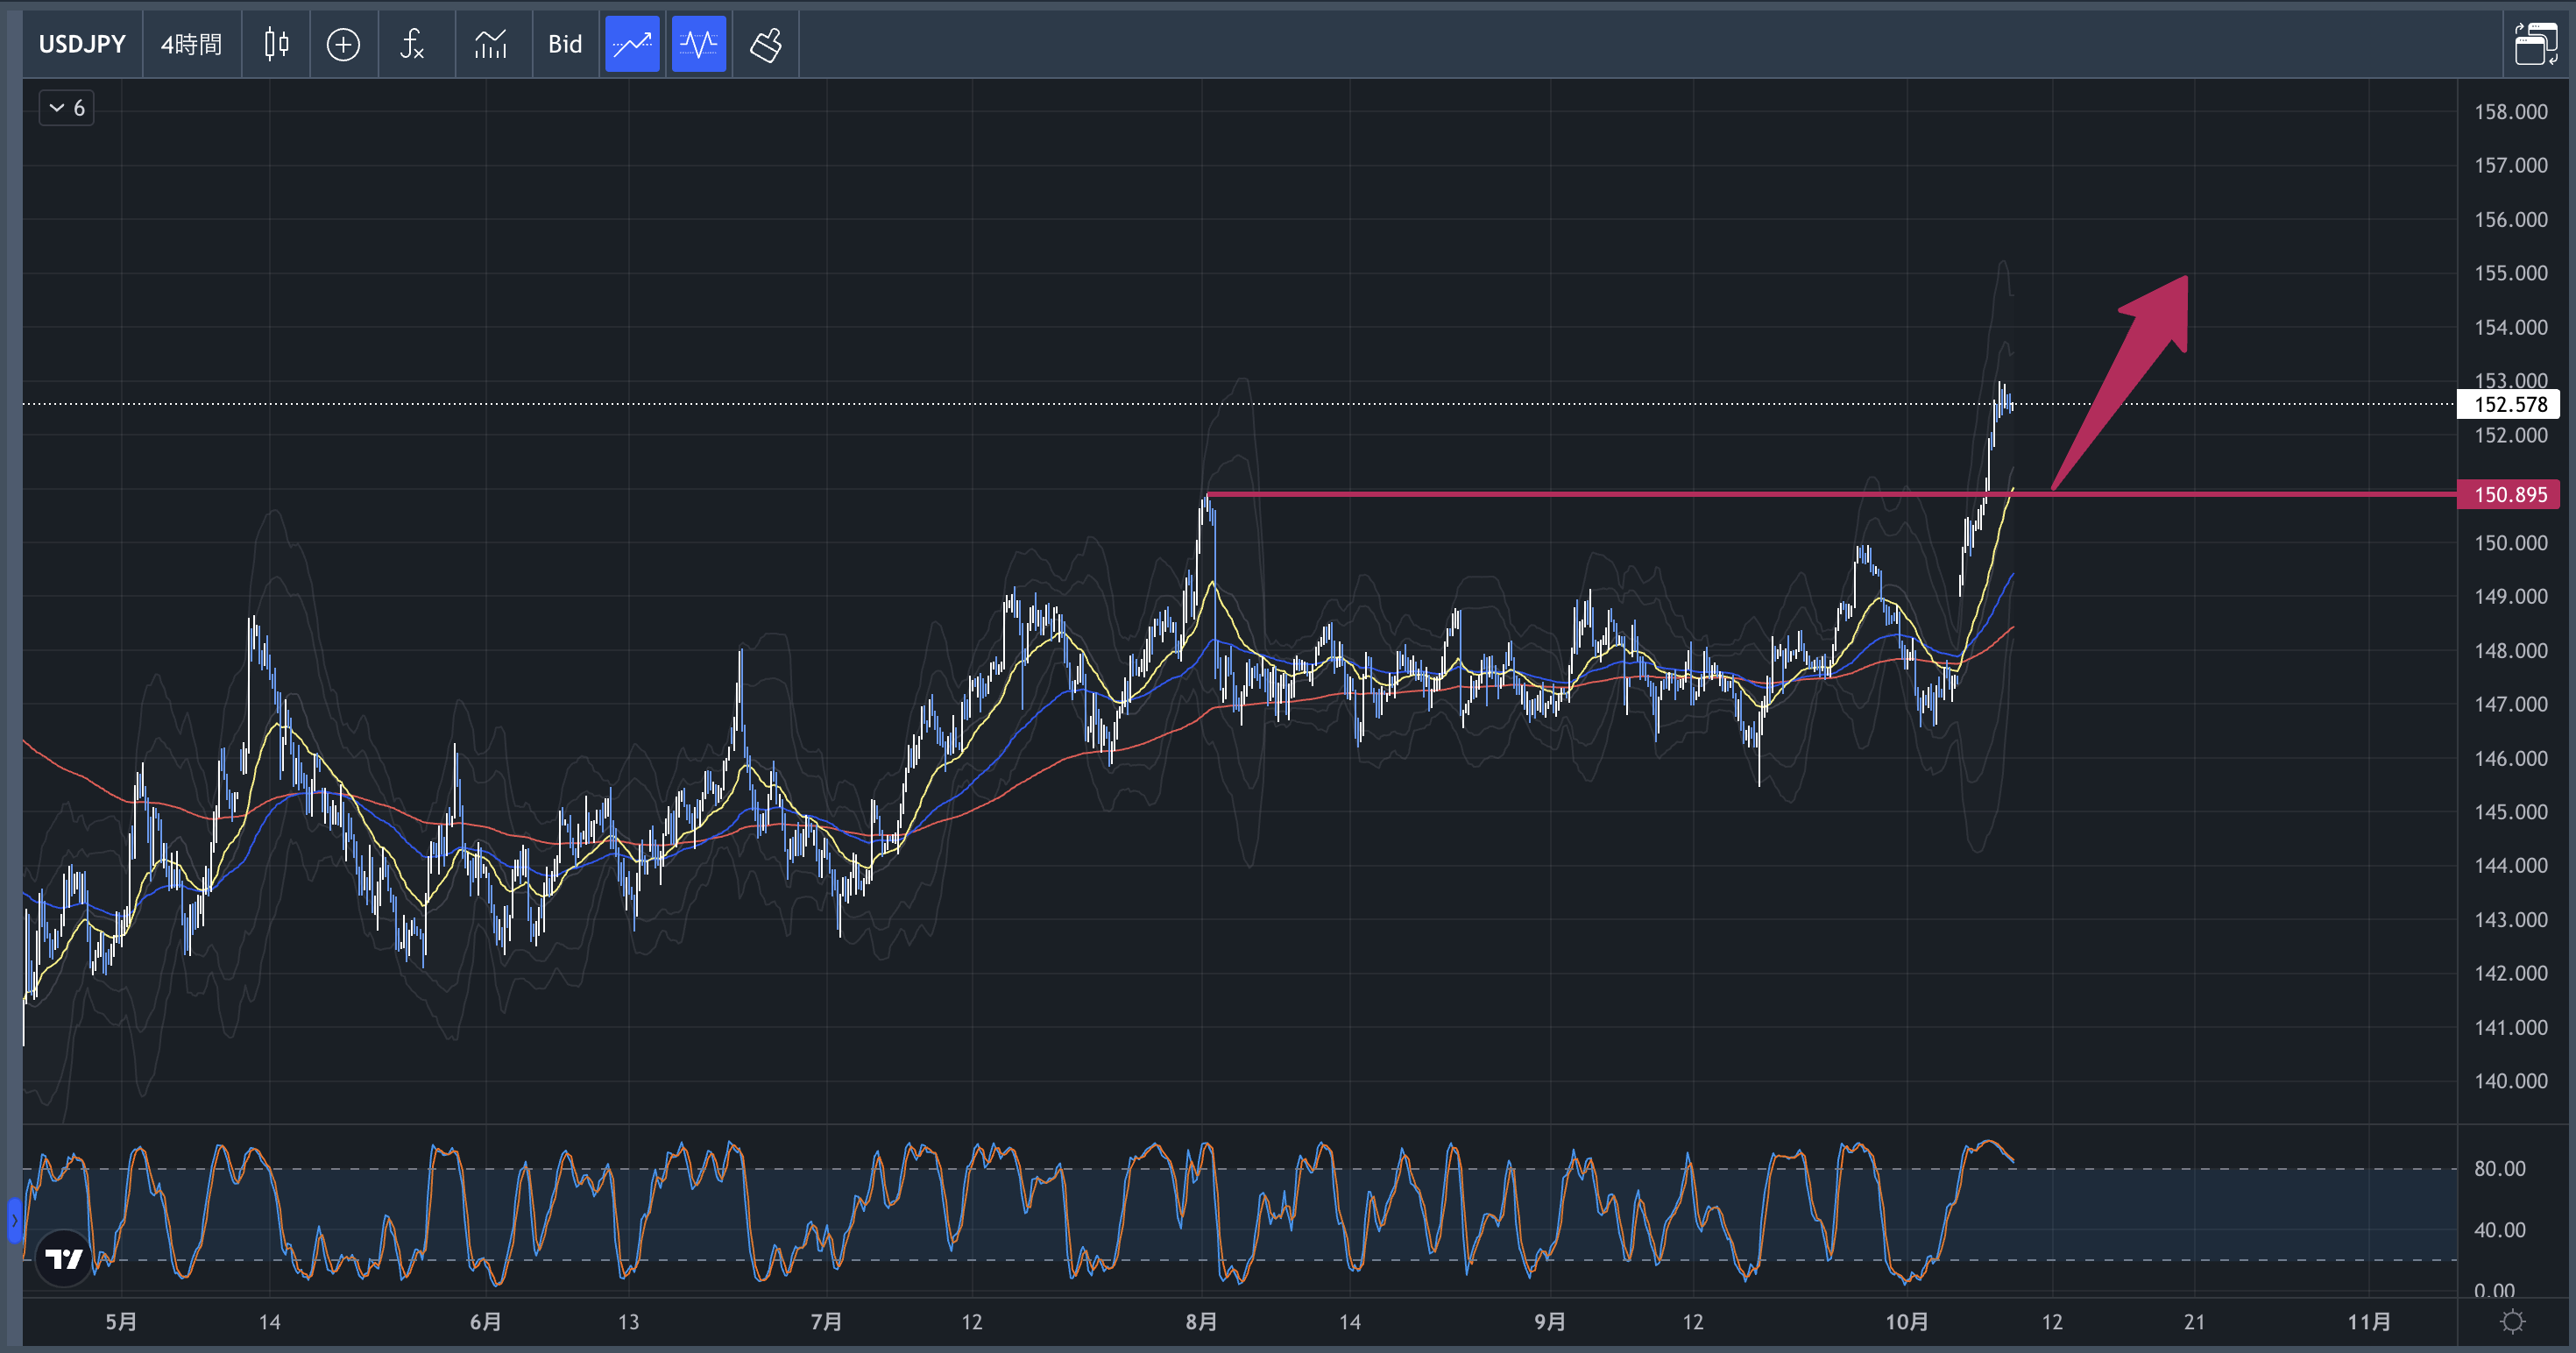Open the 4時間 timeframe selector
This screenshot has height=1353, width=2576.
(191, 44)
